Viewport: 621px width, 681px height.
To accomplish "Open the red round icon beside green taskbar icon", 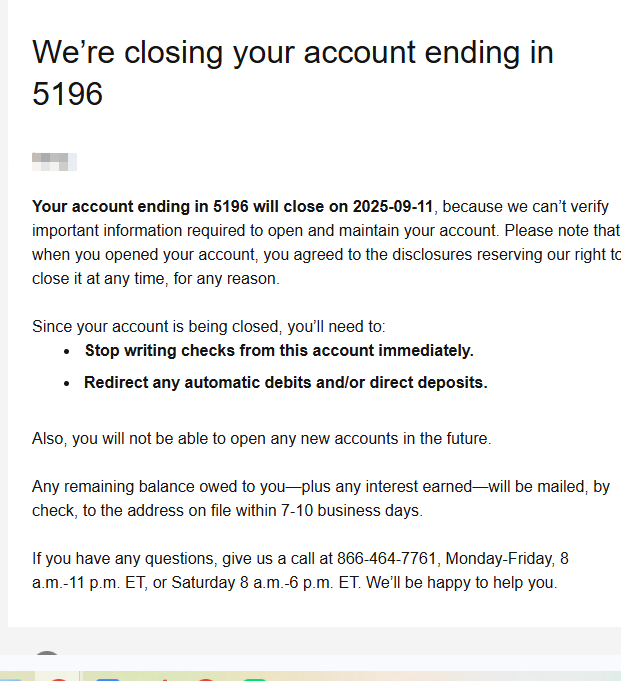I will [206, 679].
